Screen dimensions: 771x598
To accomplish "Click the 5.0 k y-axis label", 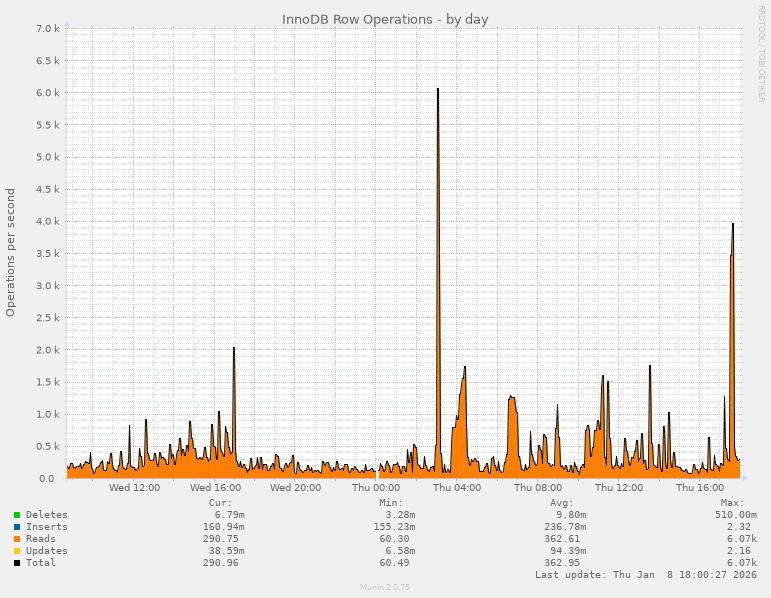I will click(48, 157).
